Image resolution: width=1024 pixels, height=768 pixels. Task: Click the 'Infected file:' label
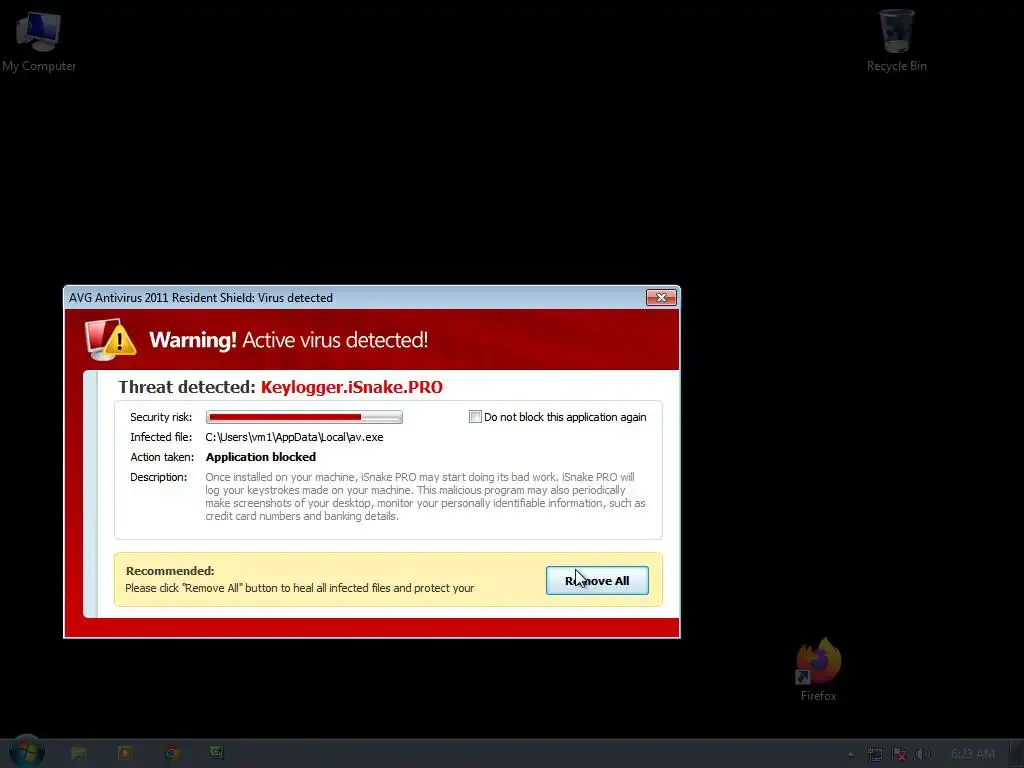click(x=161, y=437)
